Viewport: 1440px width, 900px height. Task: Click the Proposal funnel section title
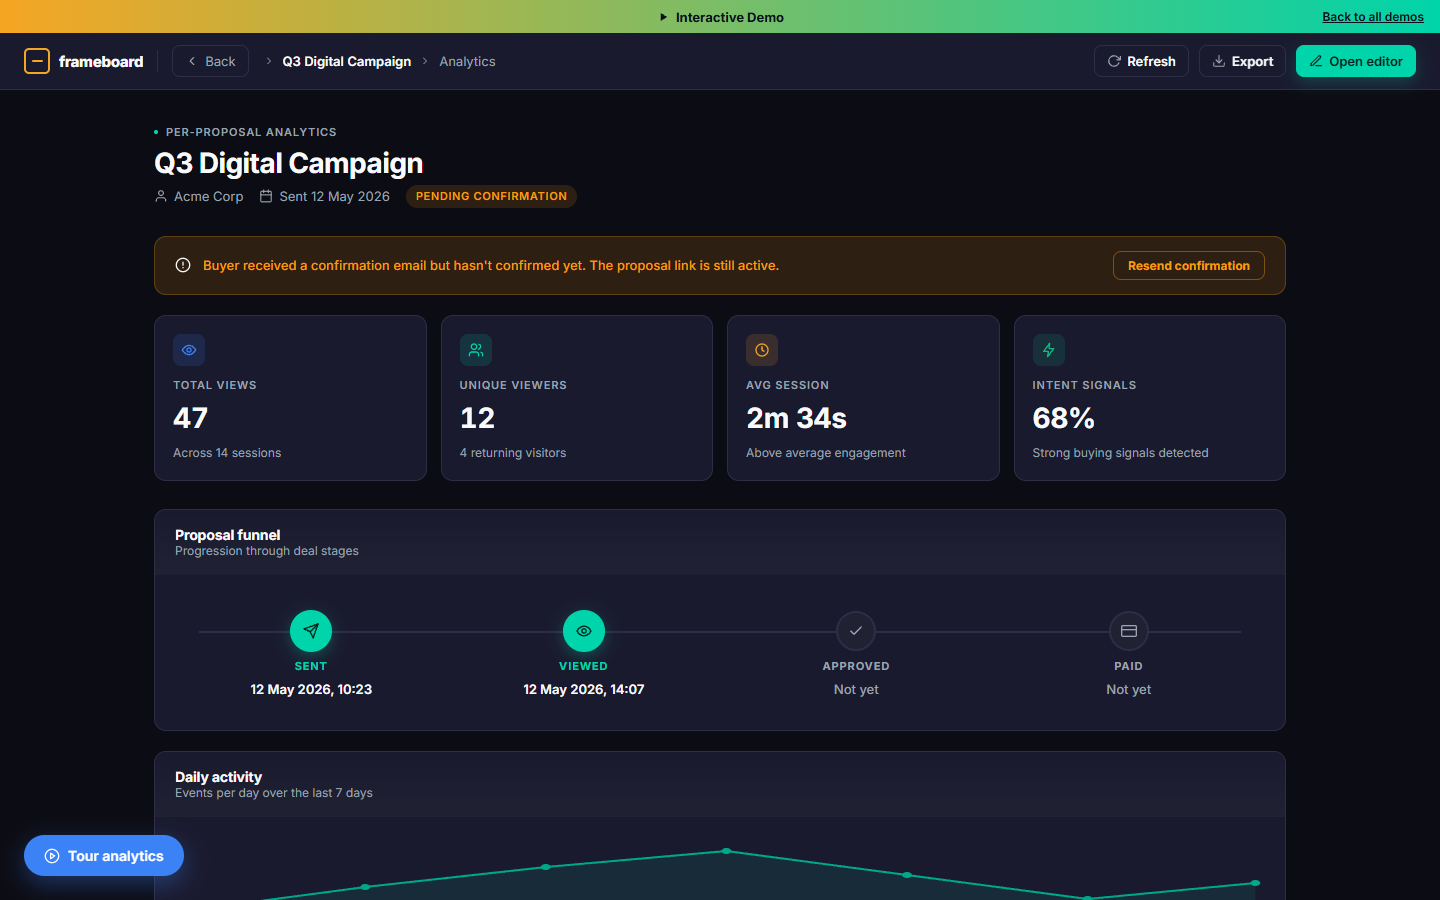click(227, 535)
